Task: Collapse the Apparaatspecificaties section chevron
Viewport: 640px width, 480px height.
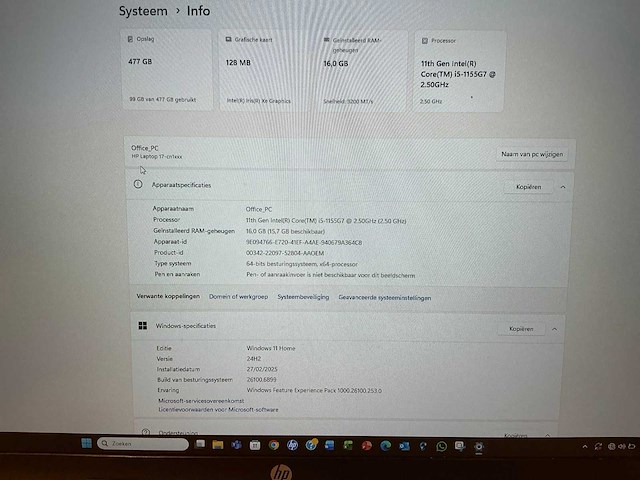Action: coord(563,187)
